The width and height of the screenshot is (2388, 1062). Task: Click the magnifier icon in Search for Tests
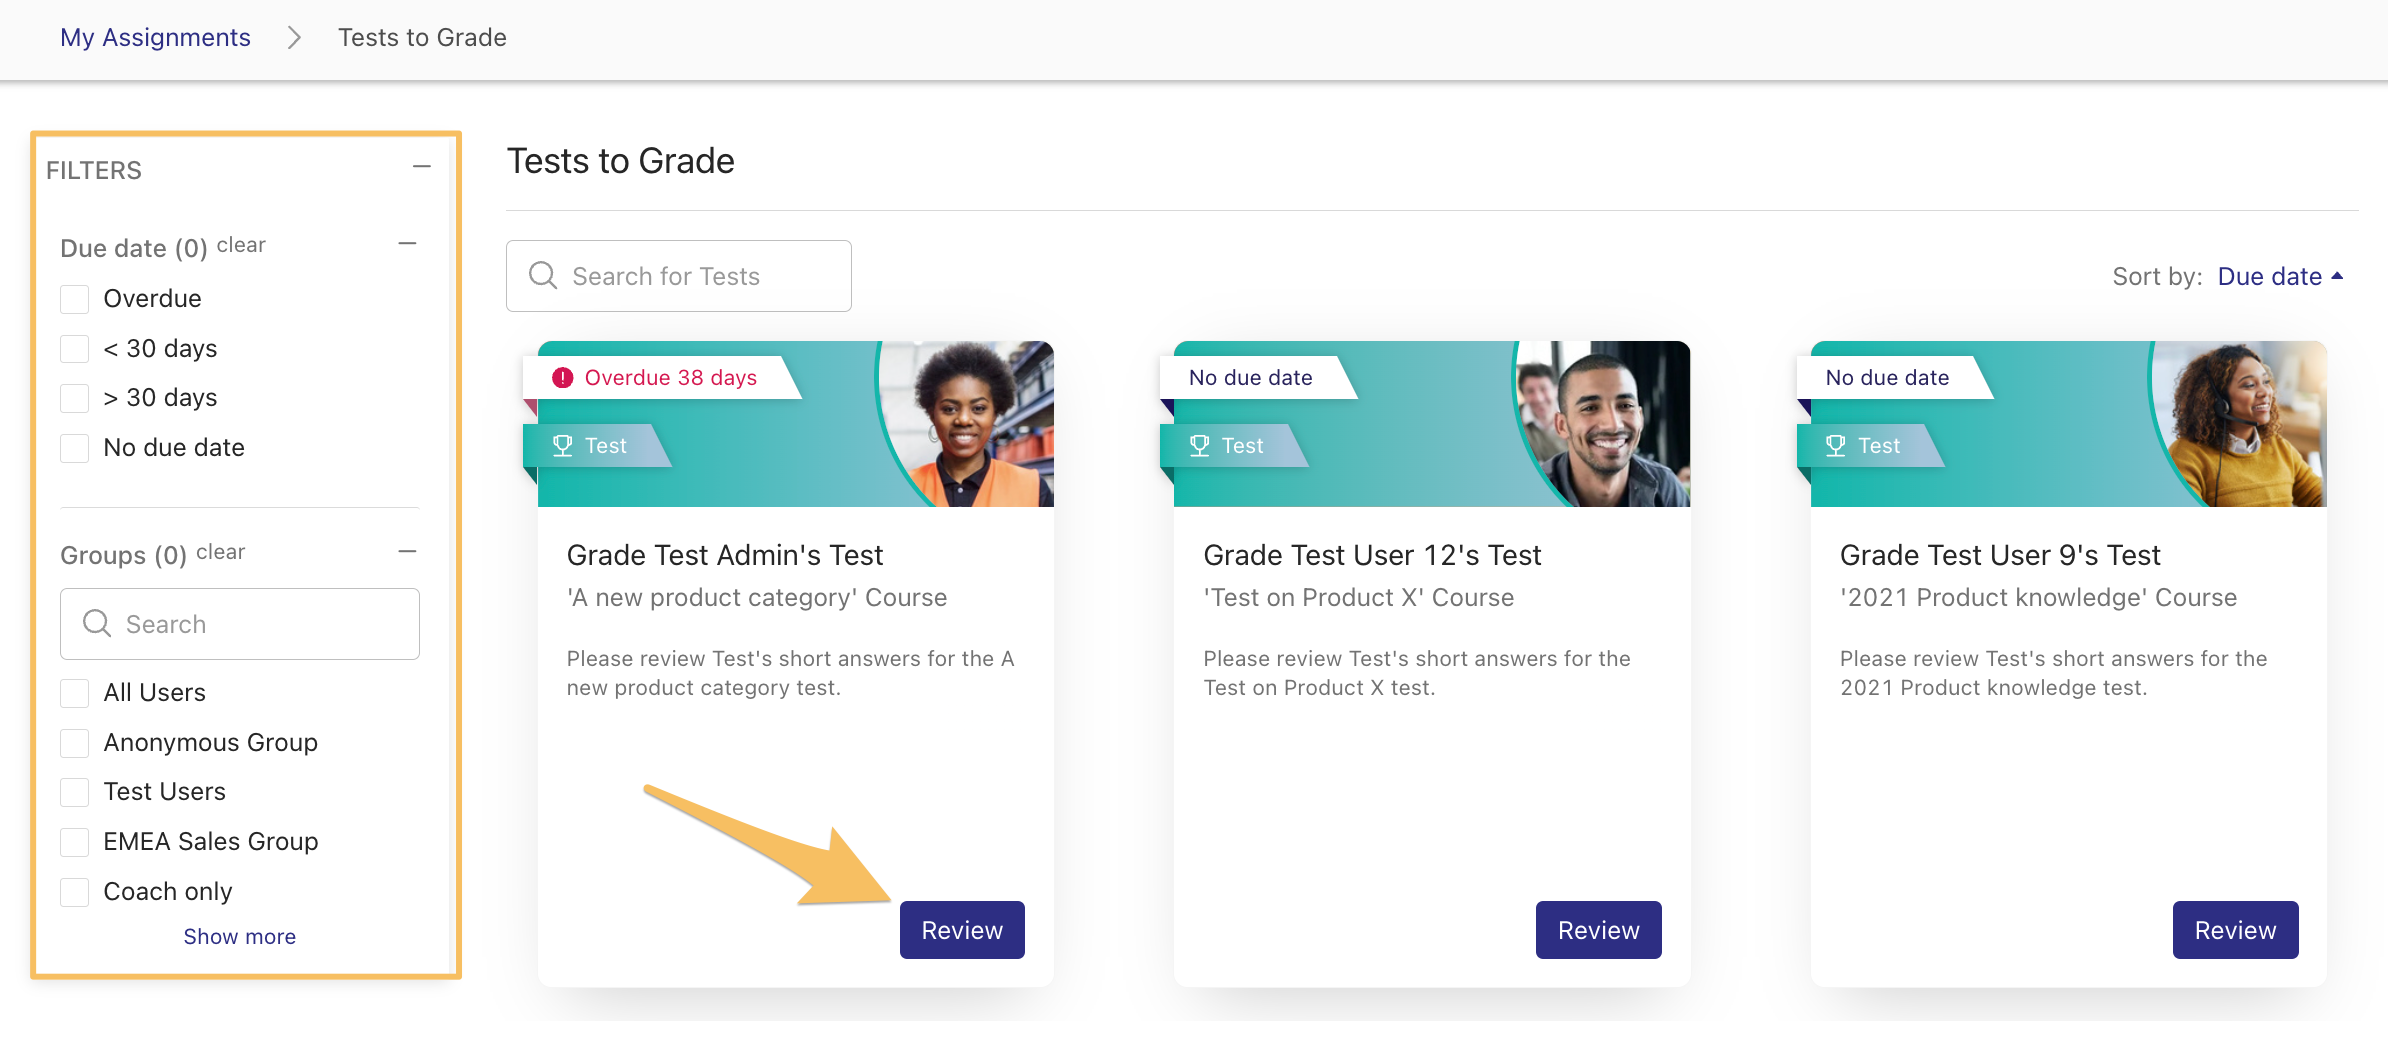tap(543, 276)
